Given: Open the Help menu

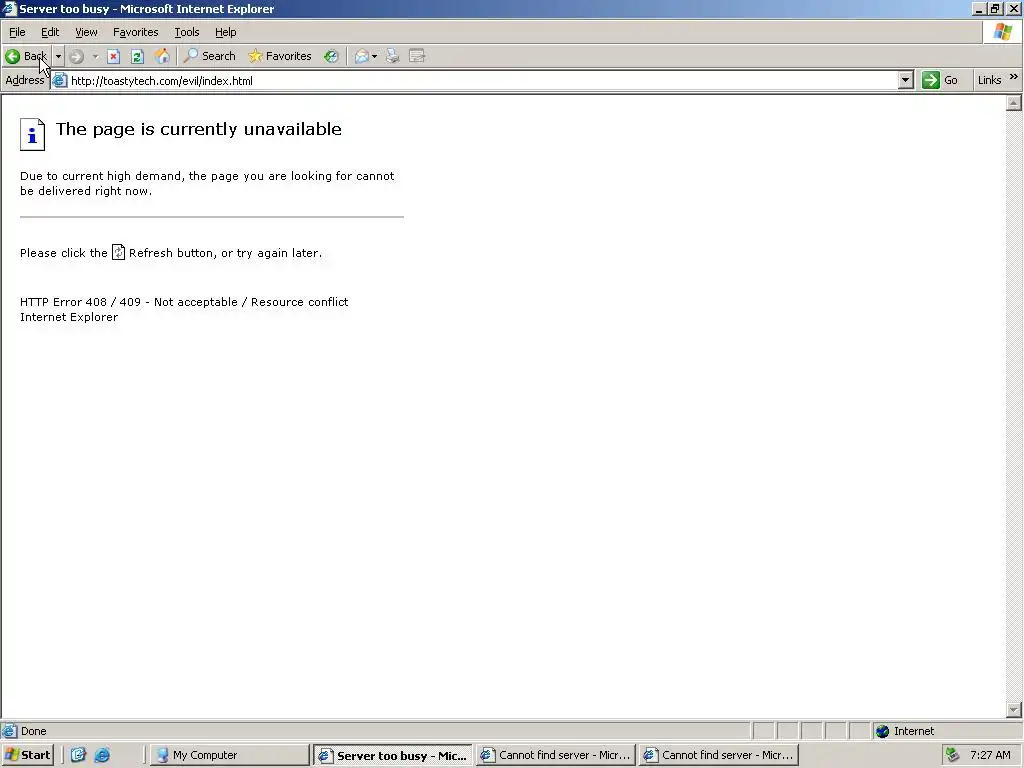Looking at the screenshot, I should 225,32.
